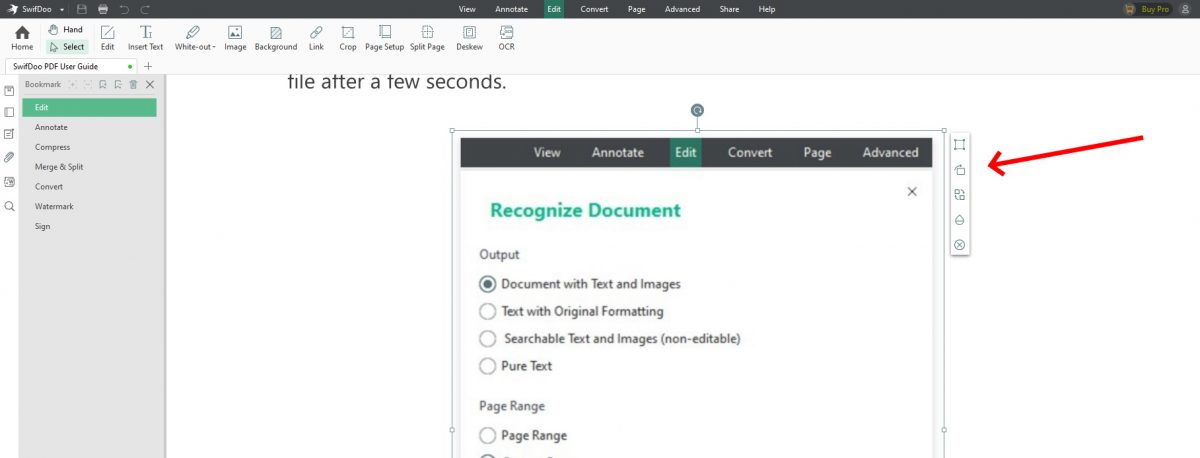Go to the Merge & Split bookmark
This screenshot has height=458, width=1200.
(x=59, y=167)
